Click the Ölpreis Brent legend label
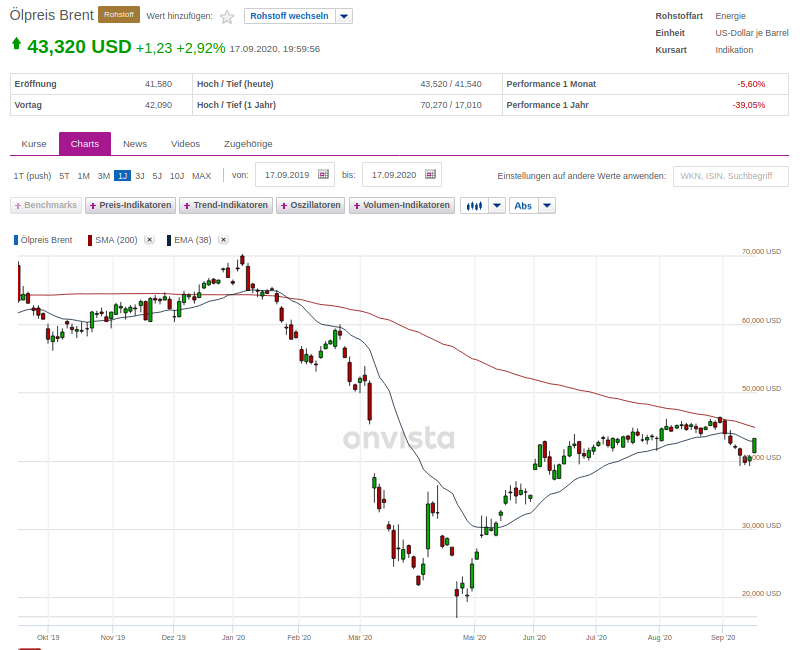Image resolution: width=806 pixels, height=650 pixels. (47, 240)
